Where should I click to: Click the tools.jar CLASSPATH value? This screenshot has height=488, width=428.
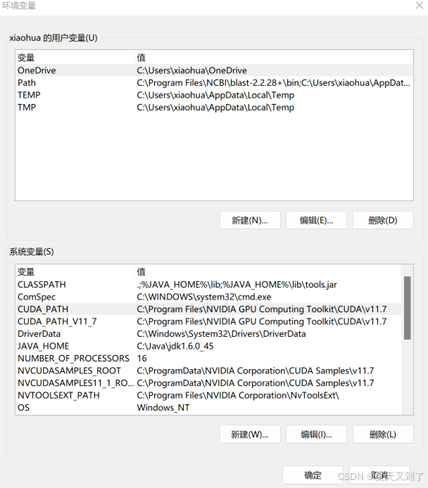(237, 284)
